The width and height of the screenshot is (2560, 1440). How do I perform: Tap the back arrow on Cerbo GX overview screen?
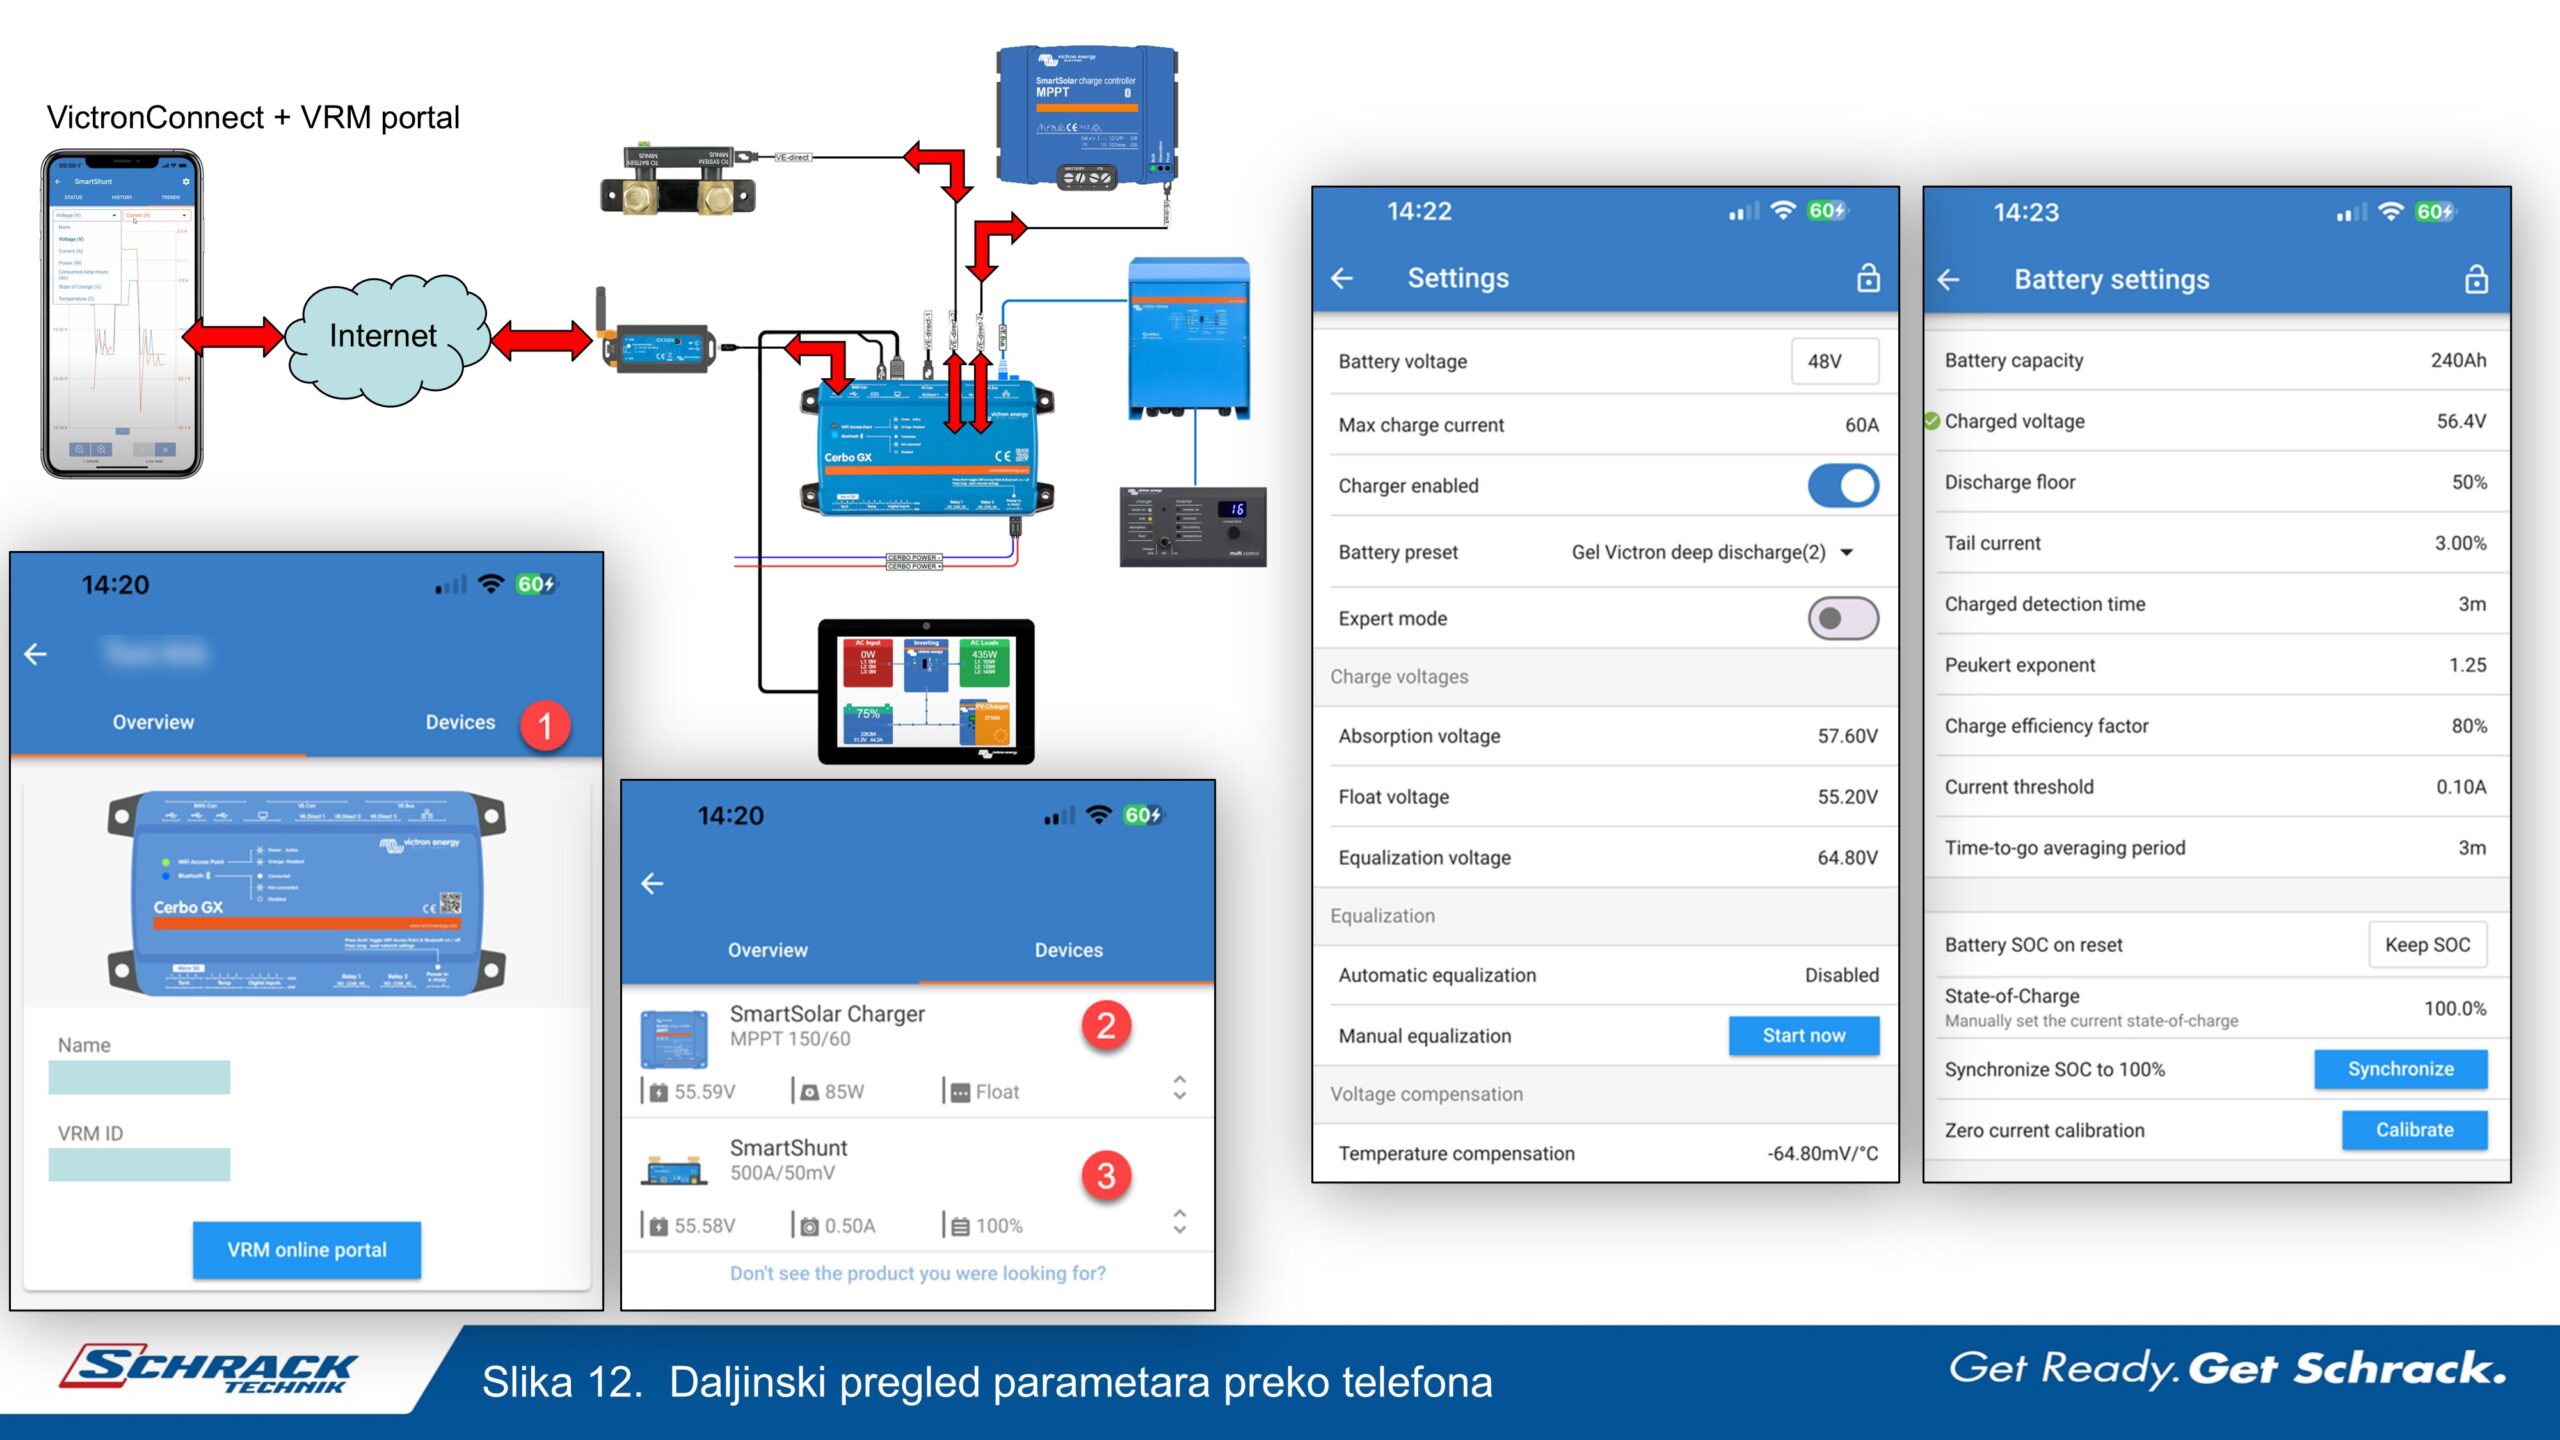click(x=35, y=654)
